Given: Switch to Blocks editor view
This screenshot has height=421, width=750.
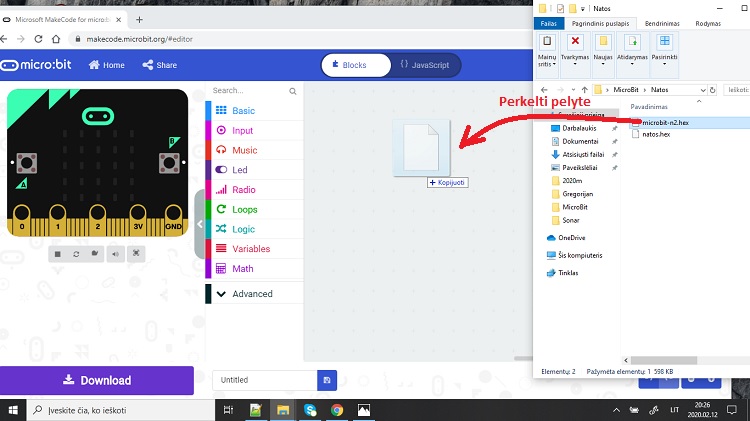Looking at the screenshot, I should point(355,65).
